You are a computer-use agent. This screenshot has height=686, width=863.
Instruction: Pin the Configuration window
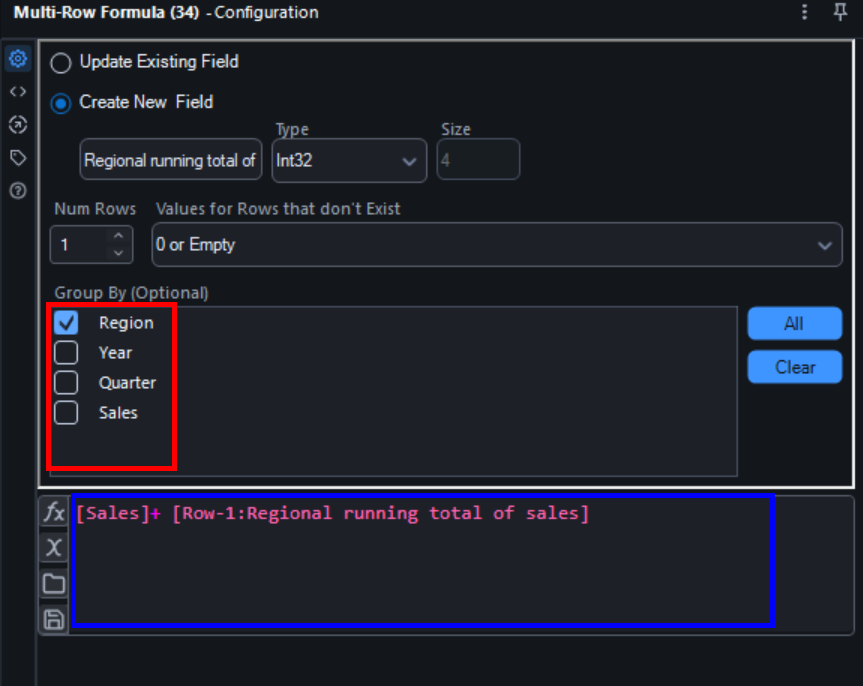click(840, 12)
